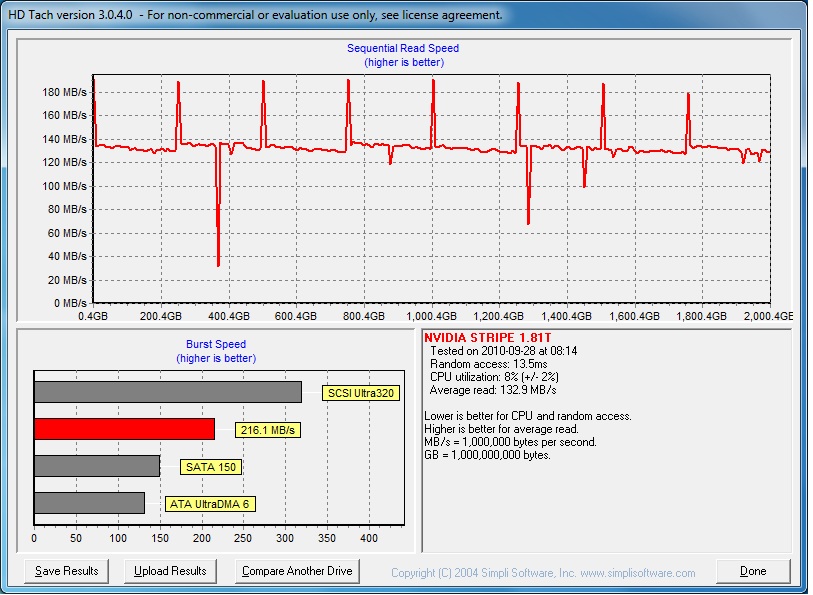Click the yellow 216.1 MB/s value label
The image size is (813, 595).
268,430
